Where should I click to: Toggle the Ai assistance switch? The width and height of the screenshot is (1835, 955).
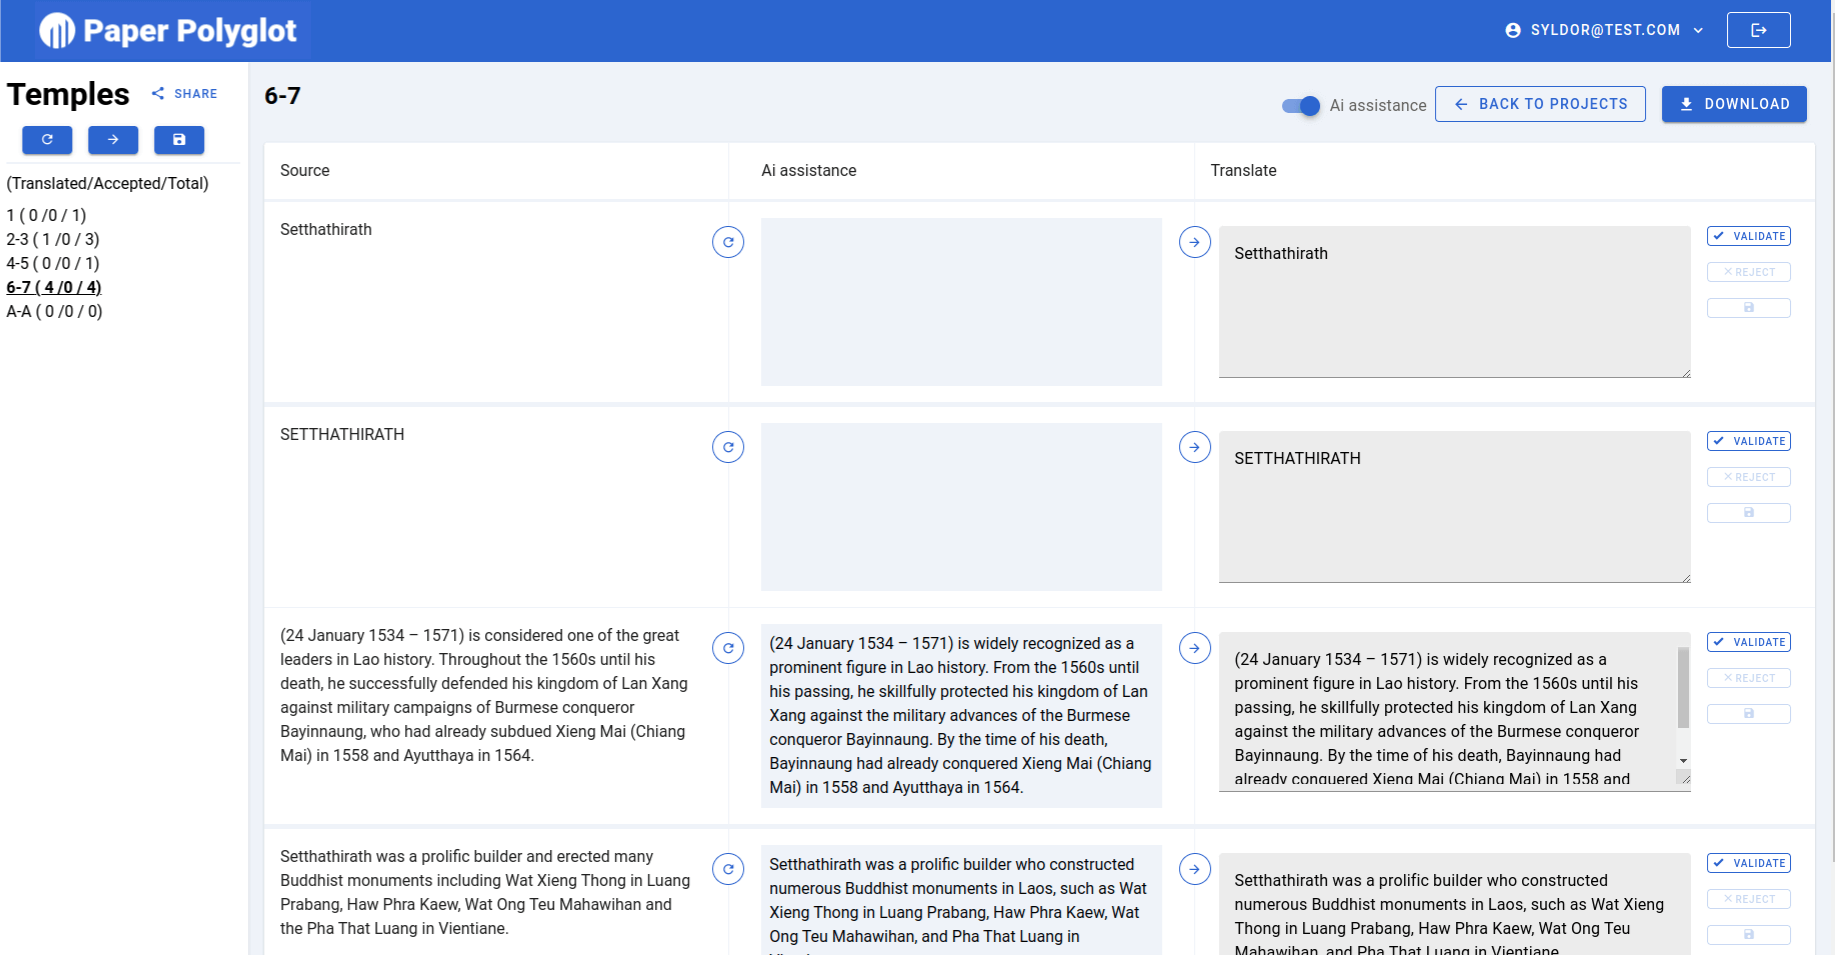point(1301,106)
